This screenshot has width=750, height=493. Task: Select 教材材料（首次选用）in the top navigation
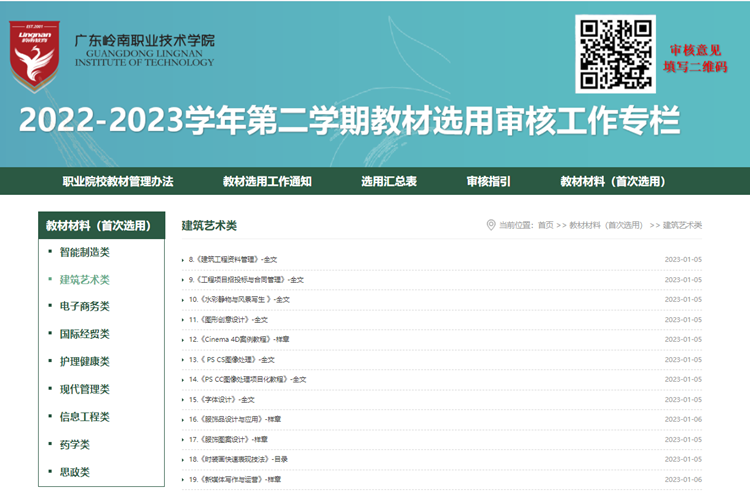(x=612, y=181)
